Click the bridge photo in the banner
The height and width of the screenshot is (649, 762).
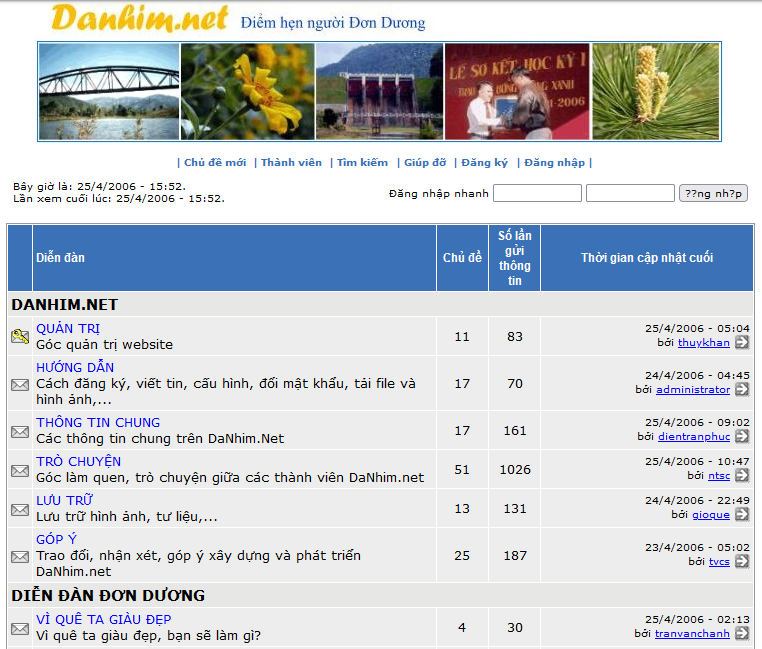[109, 91]
